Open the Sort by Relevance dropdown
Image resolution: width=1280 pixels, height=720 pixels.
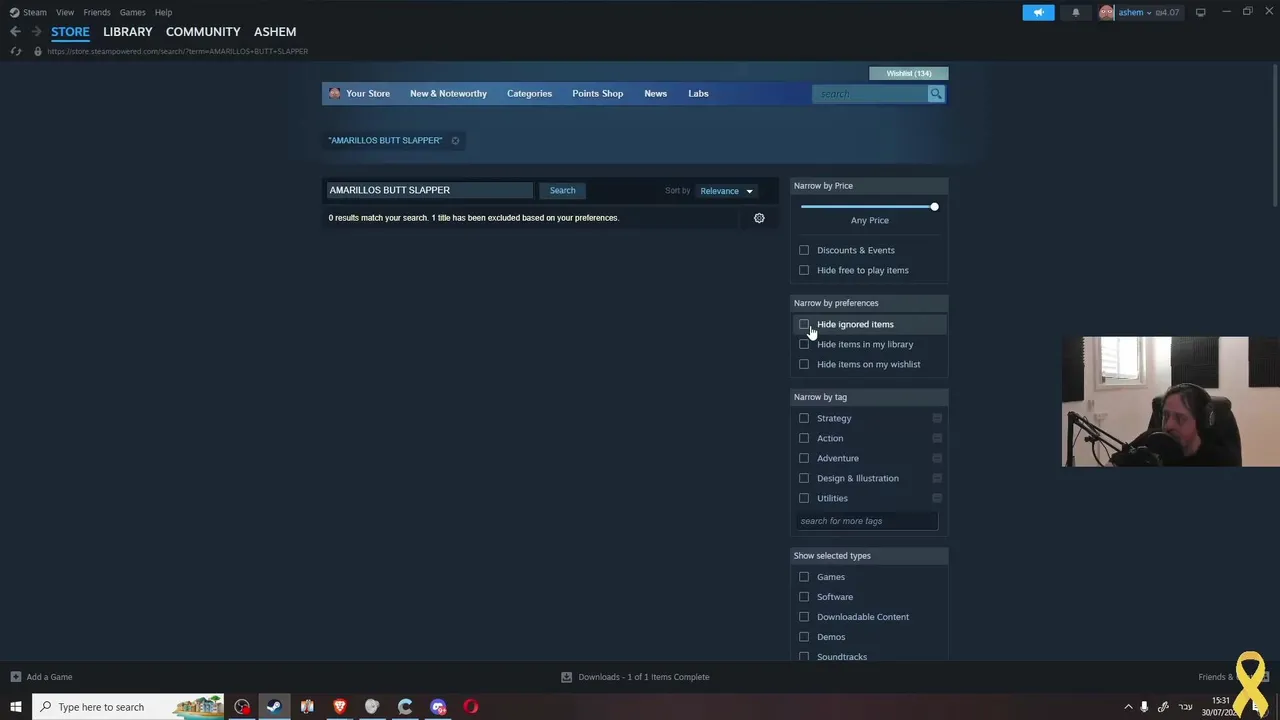(x=727, y=191)
